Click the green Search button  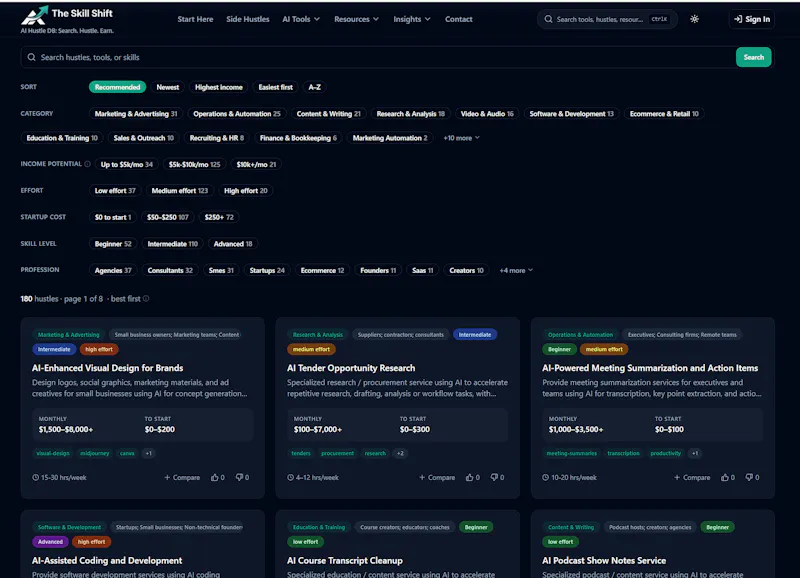[x=754, y=57]
